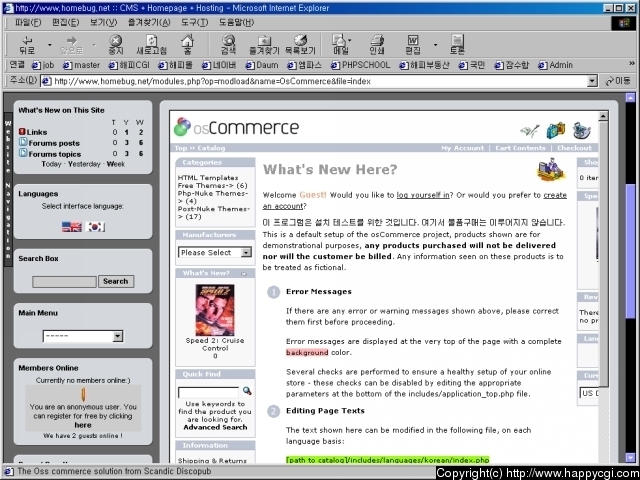The width and height of the screenshot is (640, 480).
Task: Click My Account navigation link
Action: 462,148
